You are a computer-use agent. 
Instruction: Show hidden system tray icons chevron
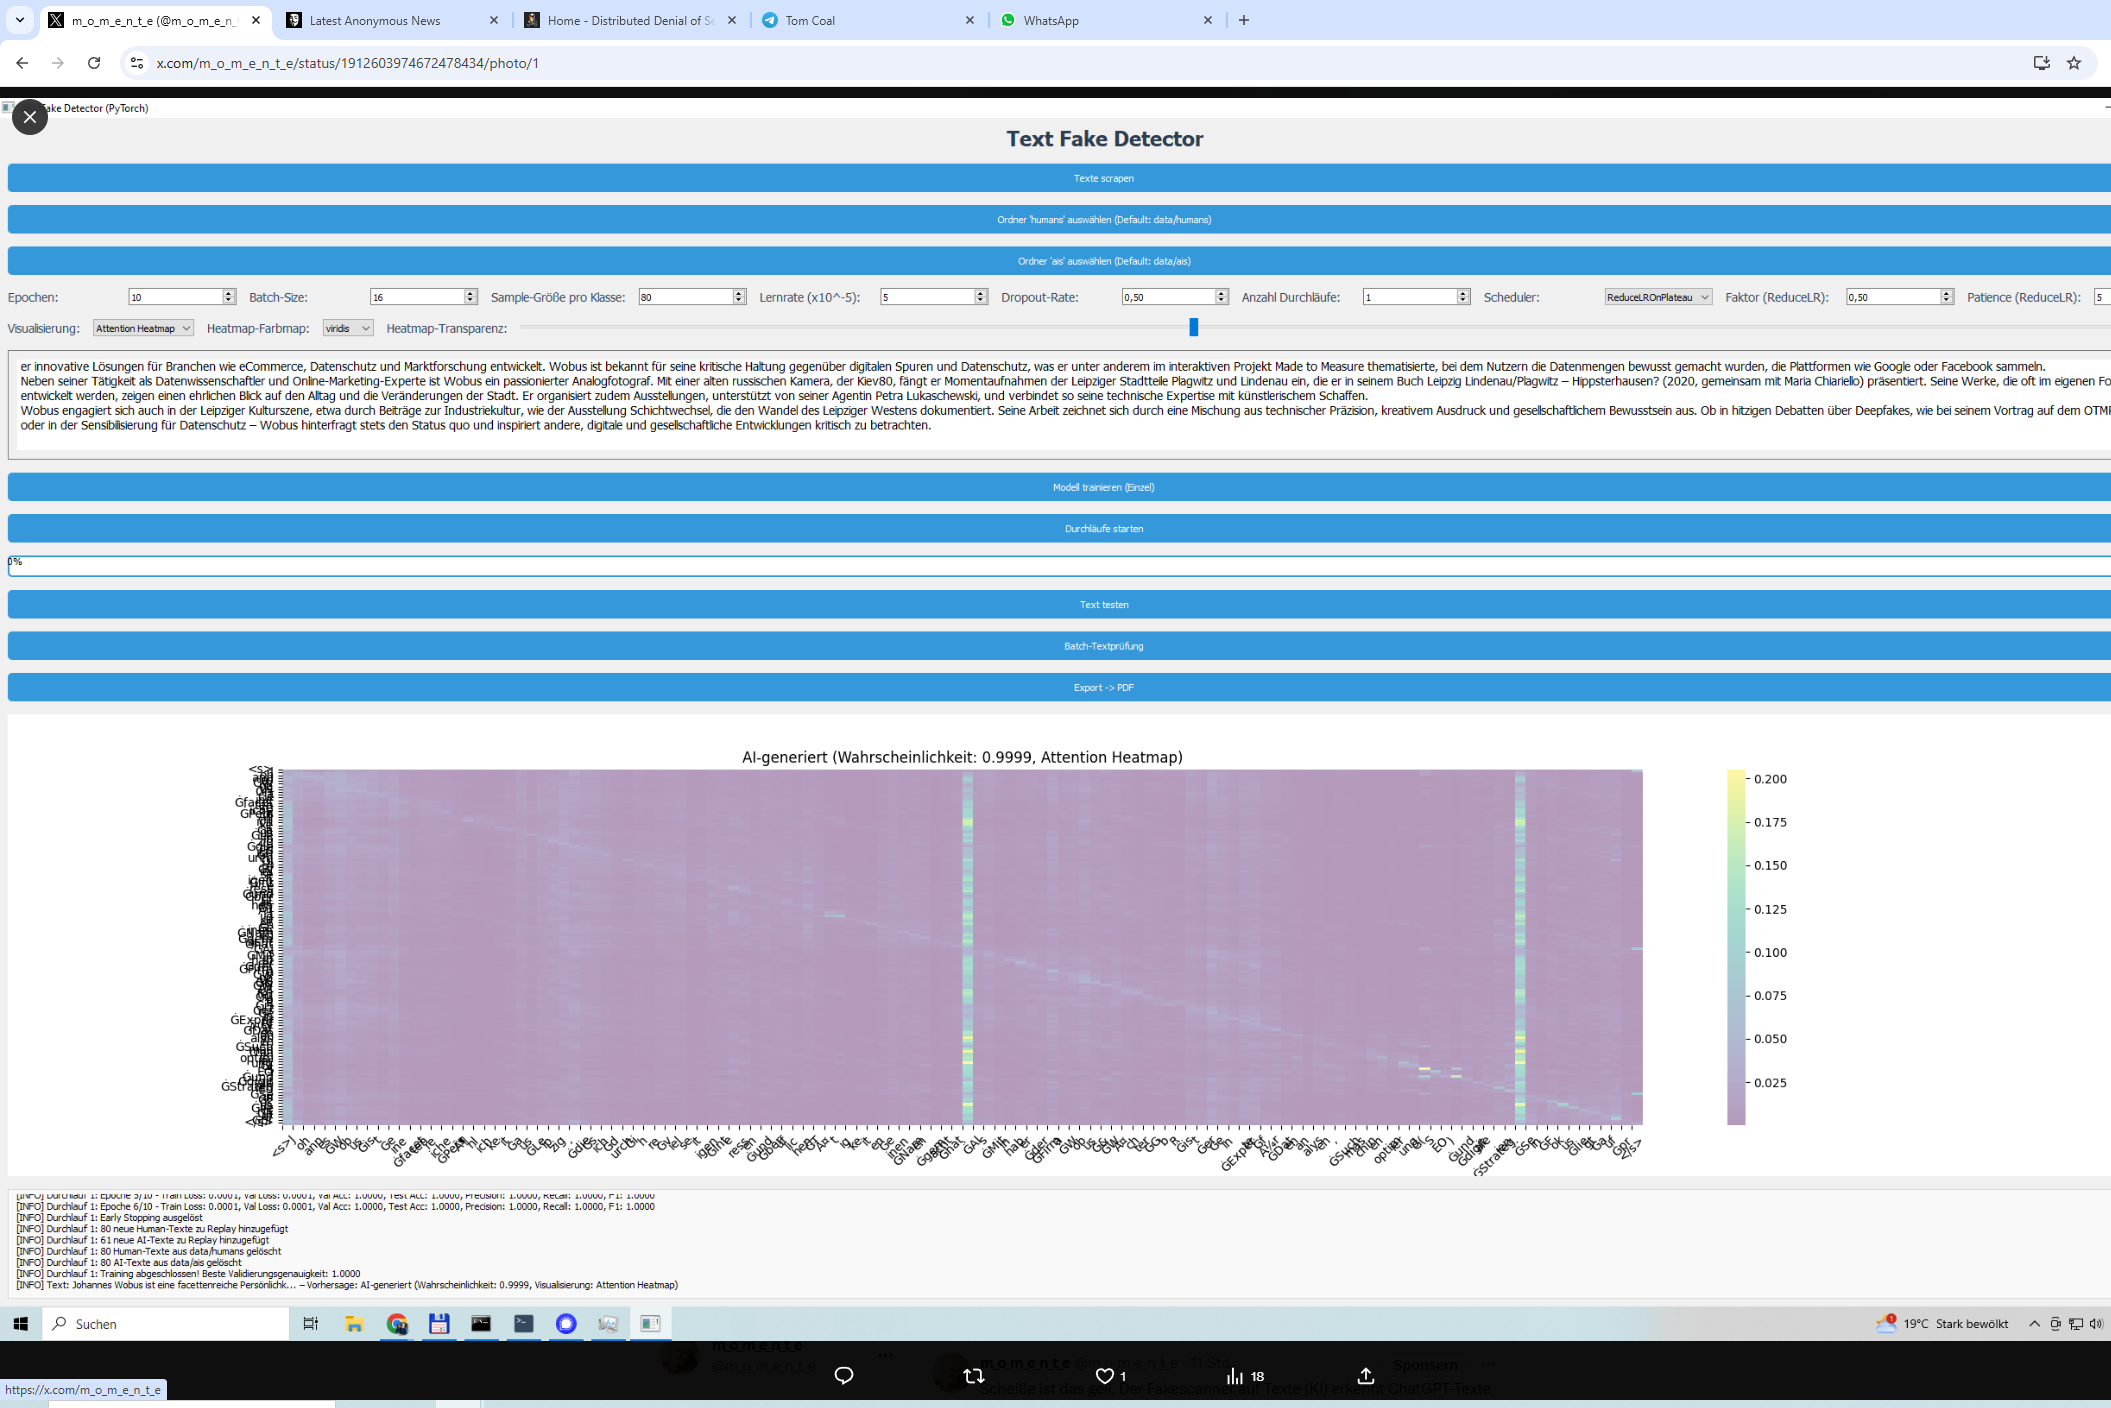coord(2034,1323)
